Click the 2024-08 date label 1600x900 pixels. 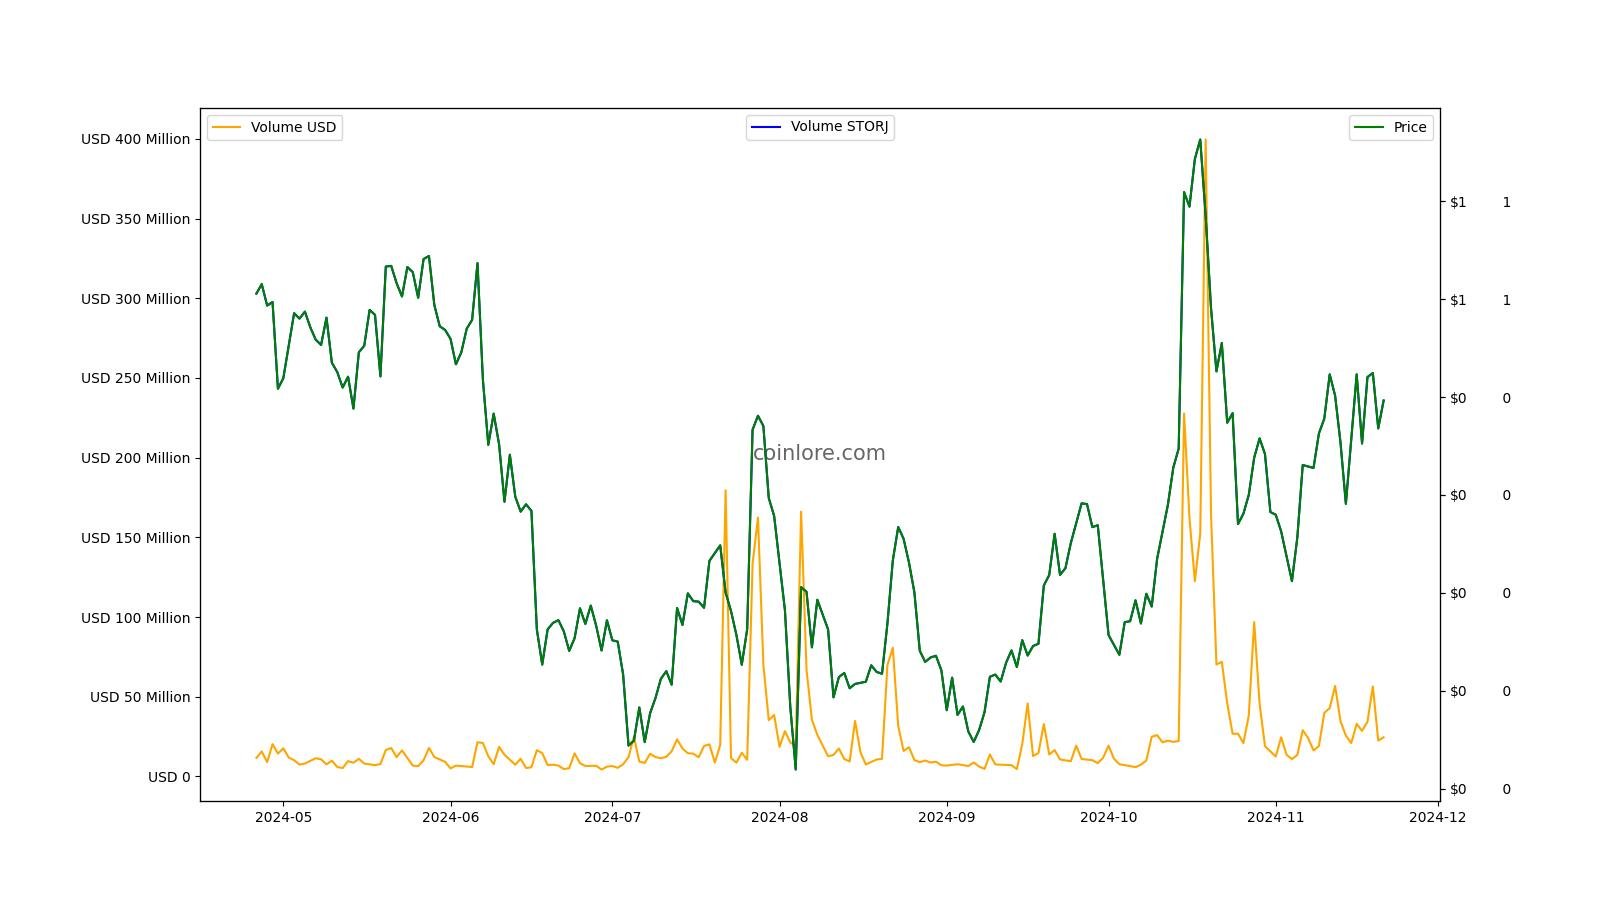[x=779, y=817]
